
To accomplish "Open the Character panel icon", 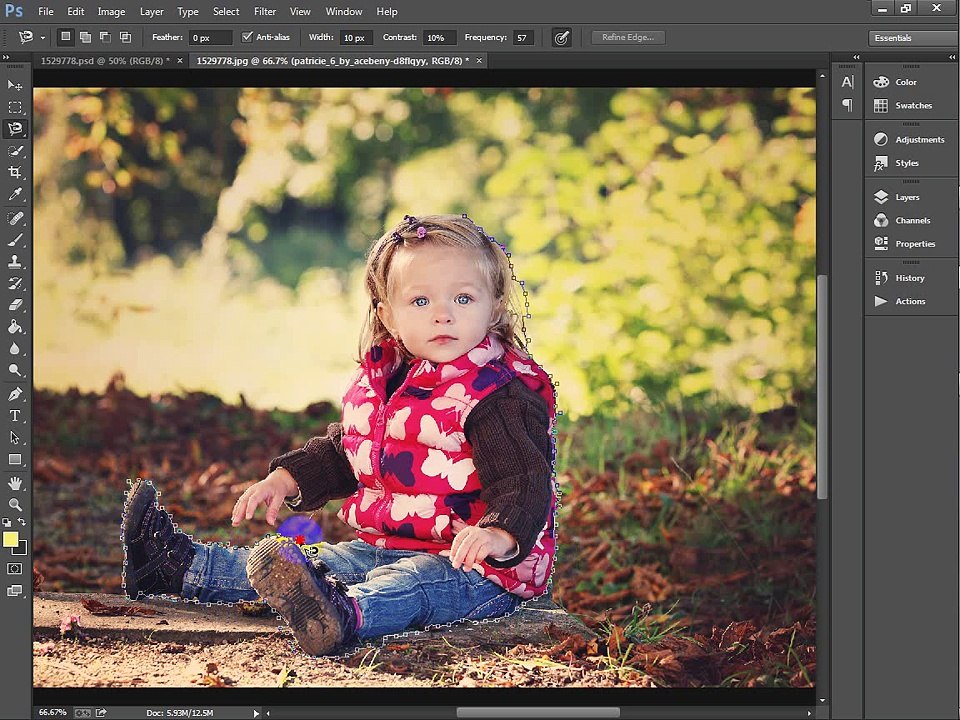I will tap(847, 82).
